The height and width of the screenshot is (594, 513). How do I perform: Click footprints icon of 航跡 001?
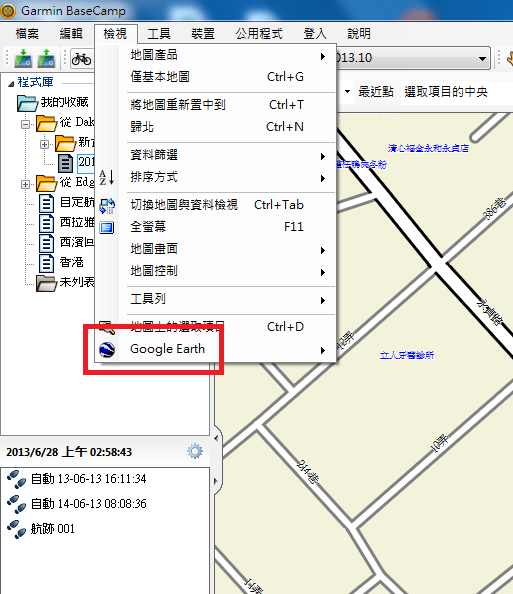pos(16,529)
